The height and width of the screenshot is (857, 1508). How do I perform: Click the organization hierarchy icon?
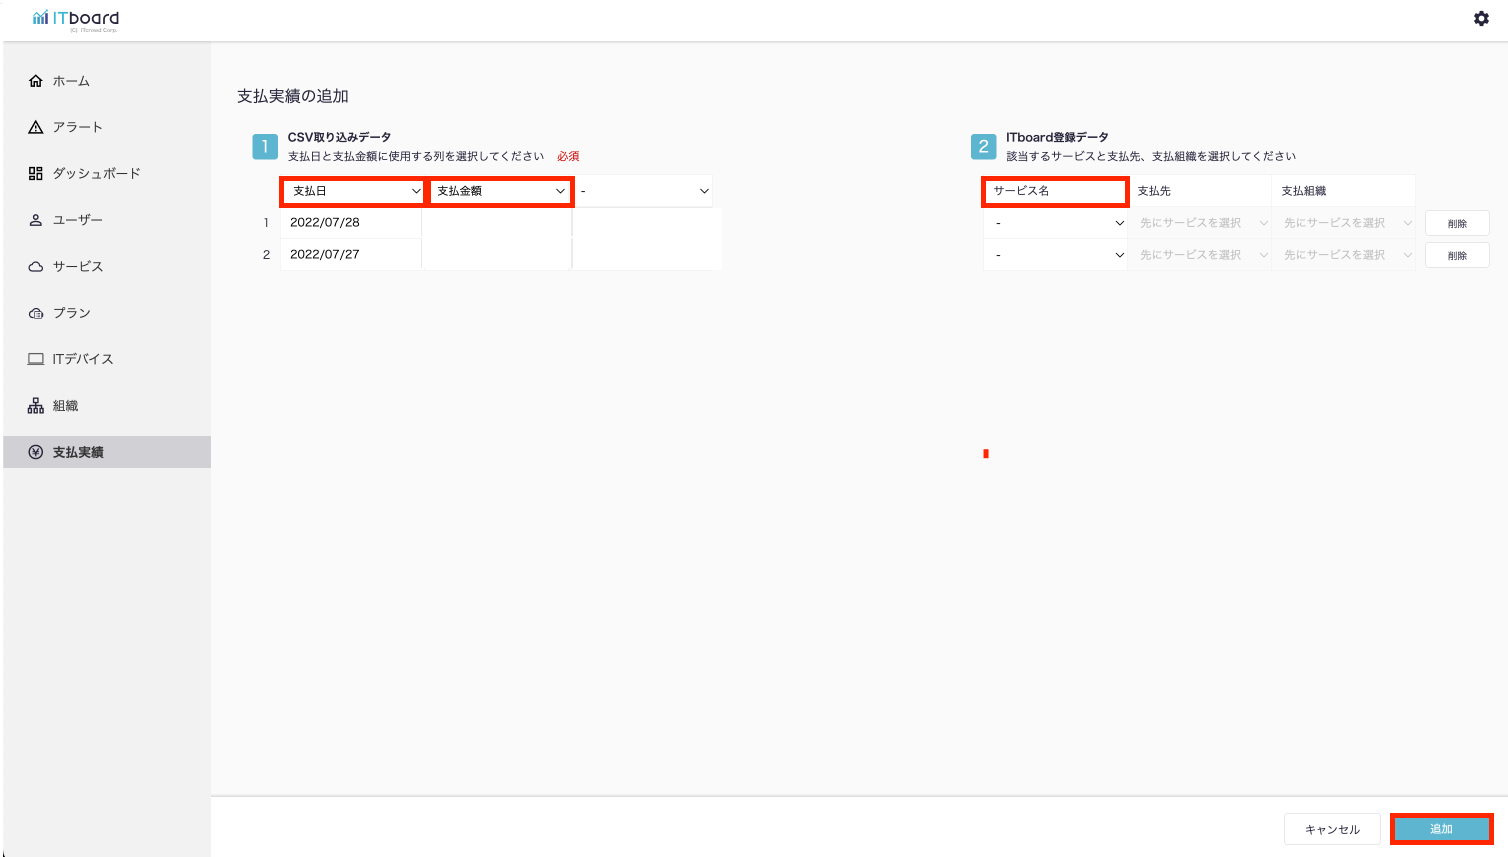tap(36, 406)
